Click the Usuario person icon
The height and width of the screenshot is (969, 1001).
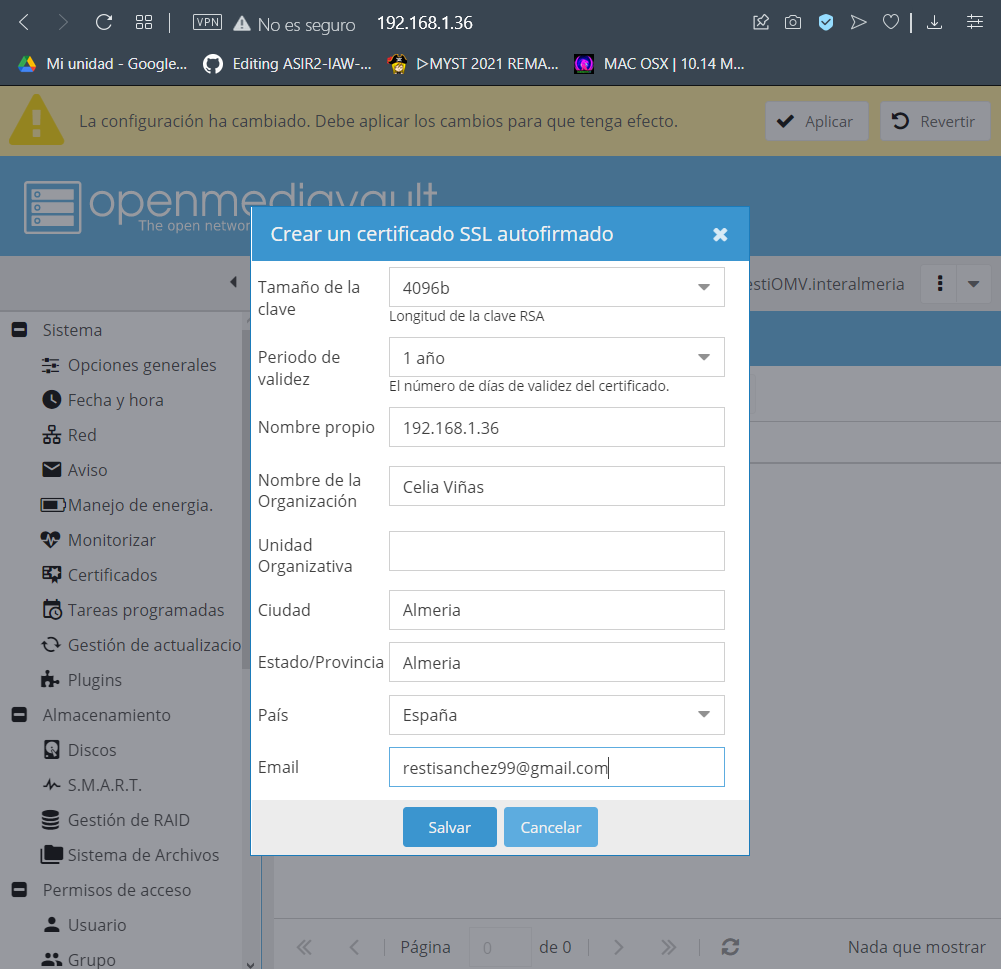51,924
